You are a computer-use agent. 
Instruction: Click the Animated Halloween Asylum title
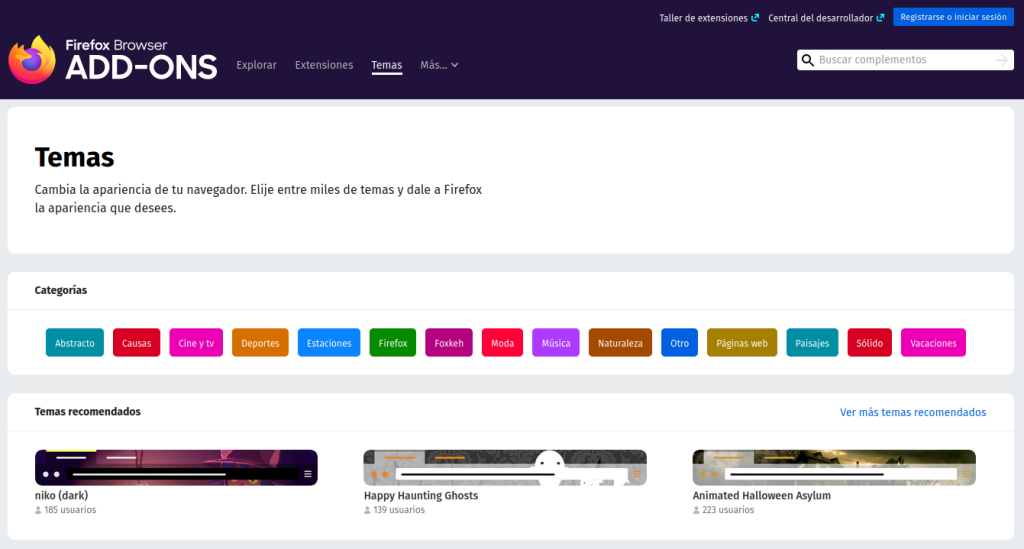click(761, 495)
